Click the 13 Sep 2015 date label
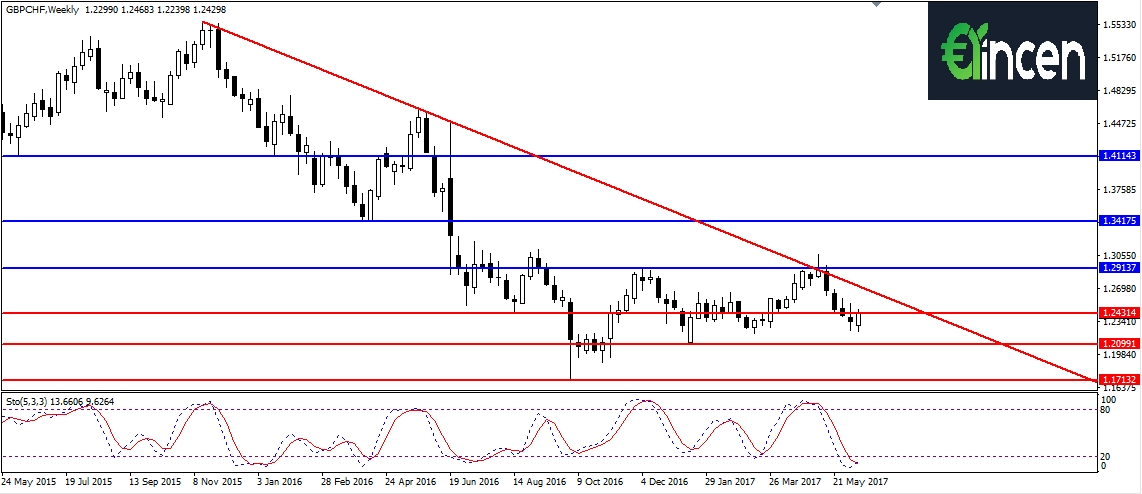Viewport: 1142px width, 494px height. click(155, 482)
